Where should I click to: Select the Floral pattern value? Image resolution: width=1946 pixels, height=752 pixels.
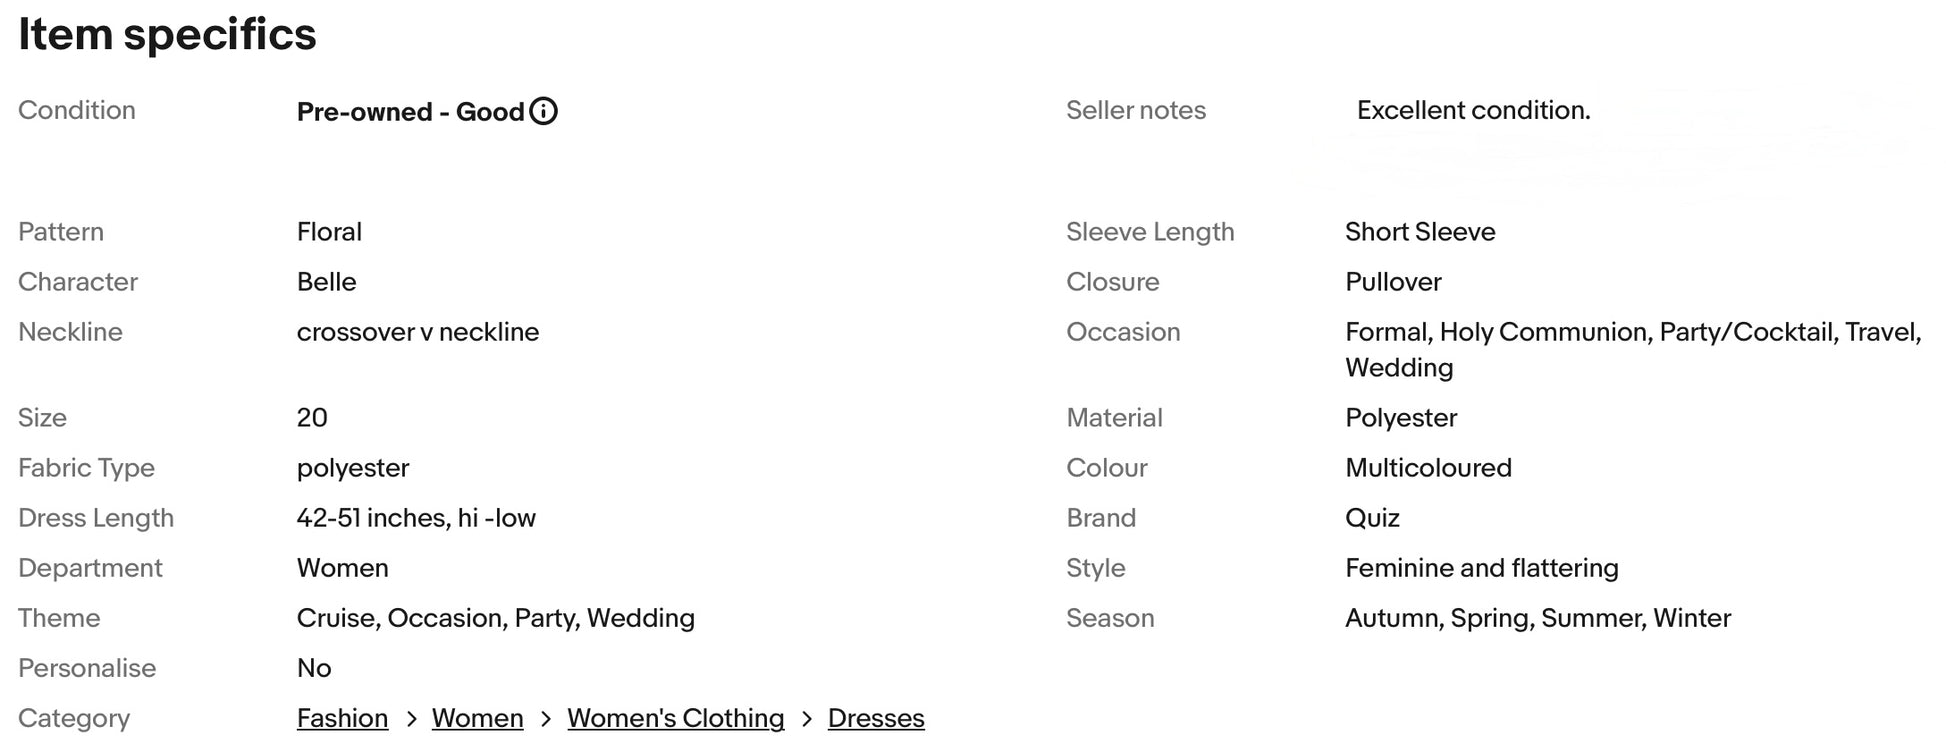coord(329,232)
